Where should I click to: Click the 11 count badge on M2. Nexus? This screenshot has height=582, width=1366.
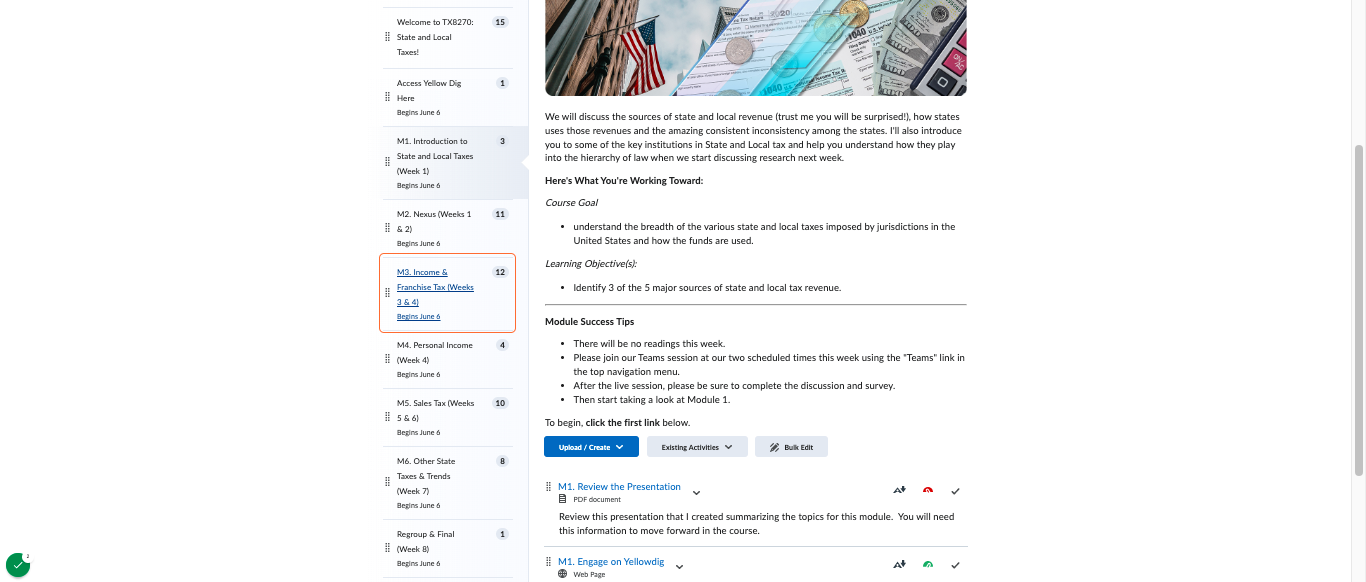[501, 214]
